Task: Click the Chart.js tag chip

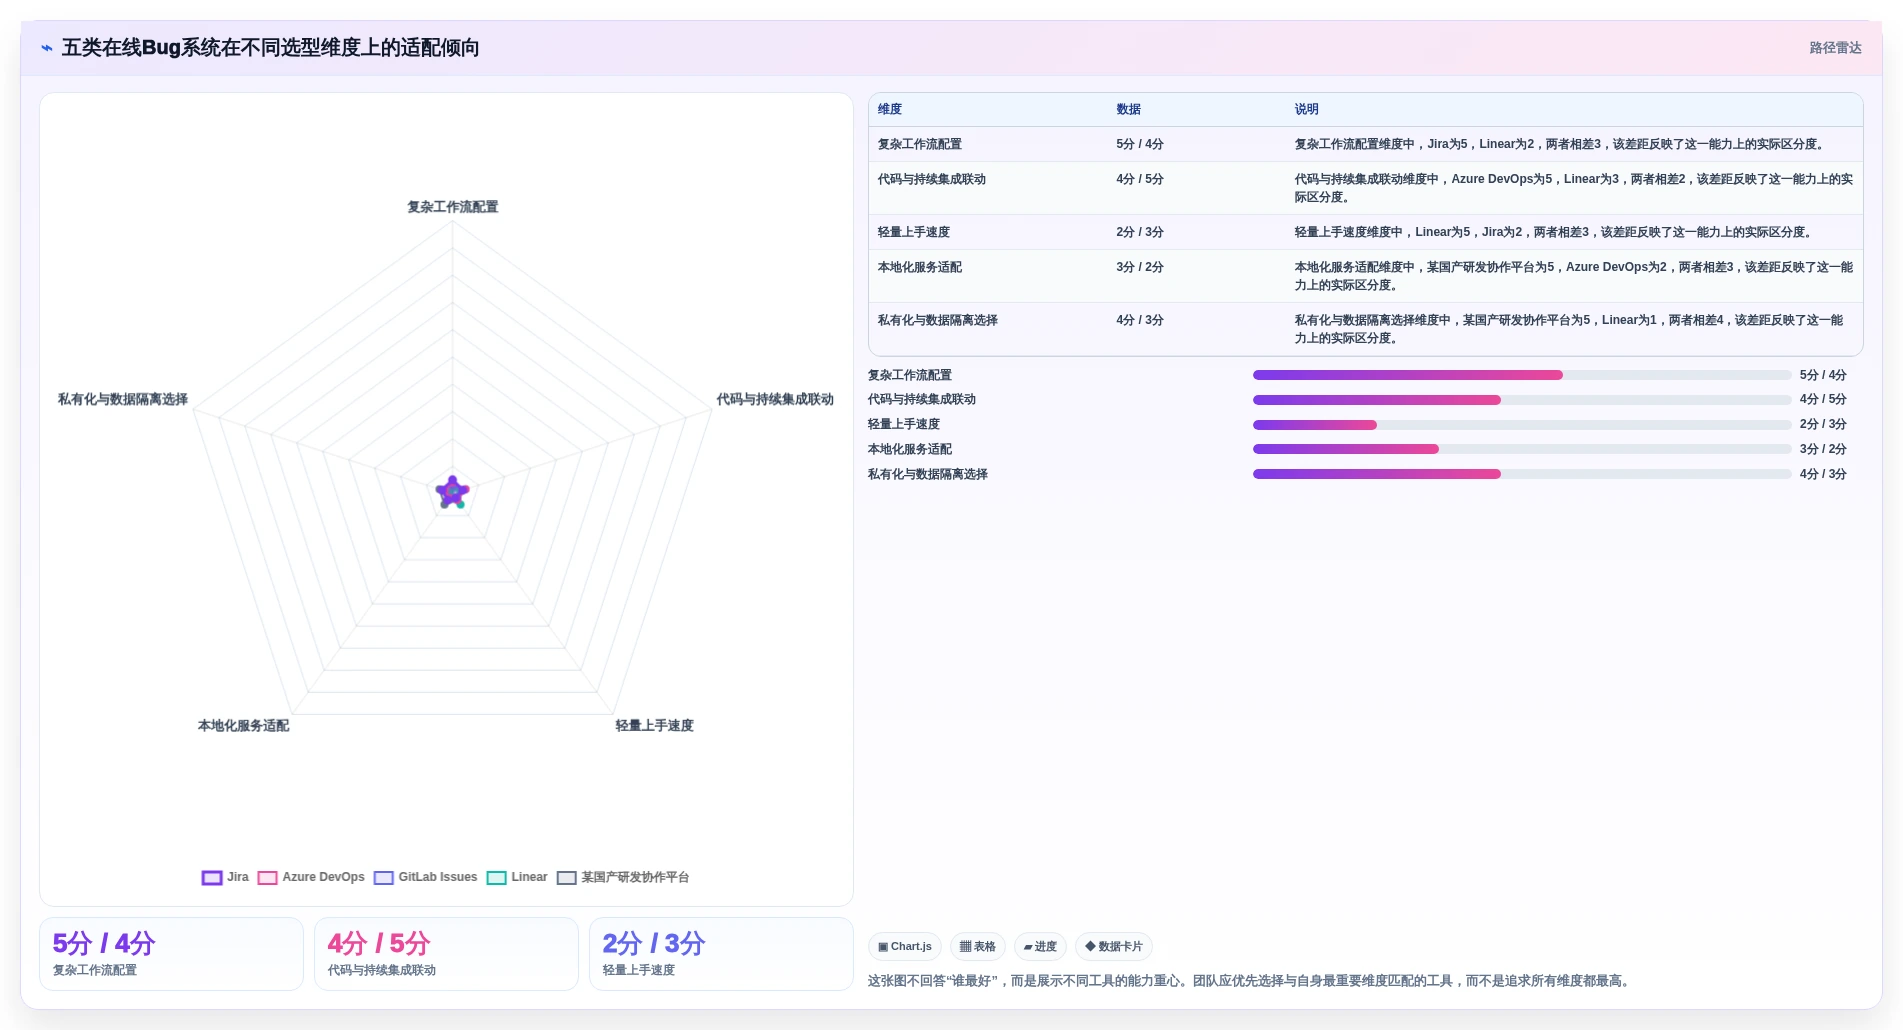Action: pos(905,947)
